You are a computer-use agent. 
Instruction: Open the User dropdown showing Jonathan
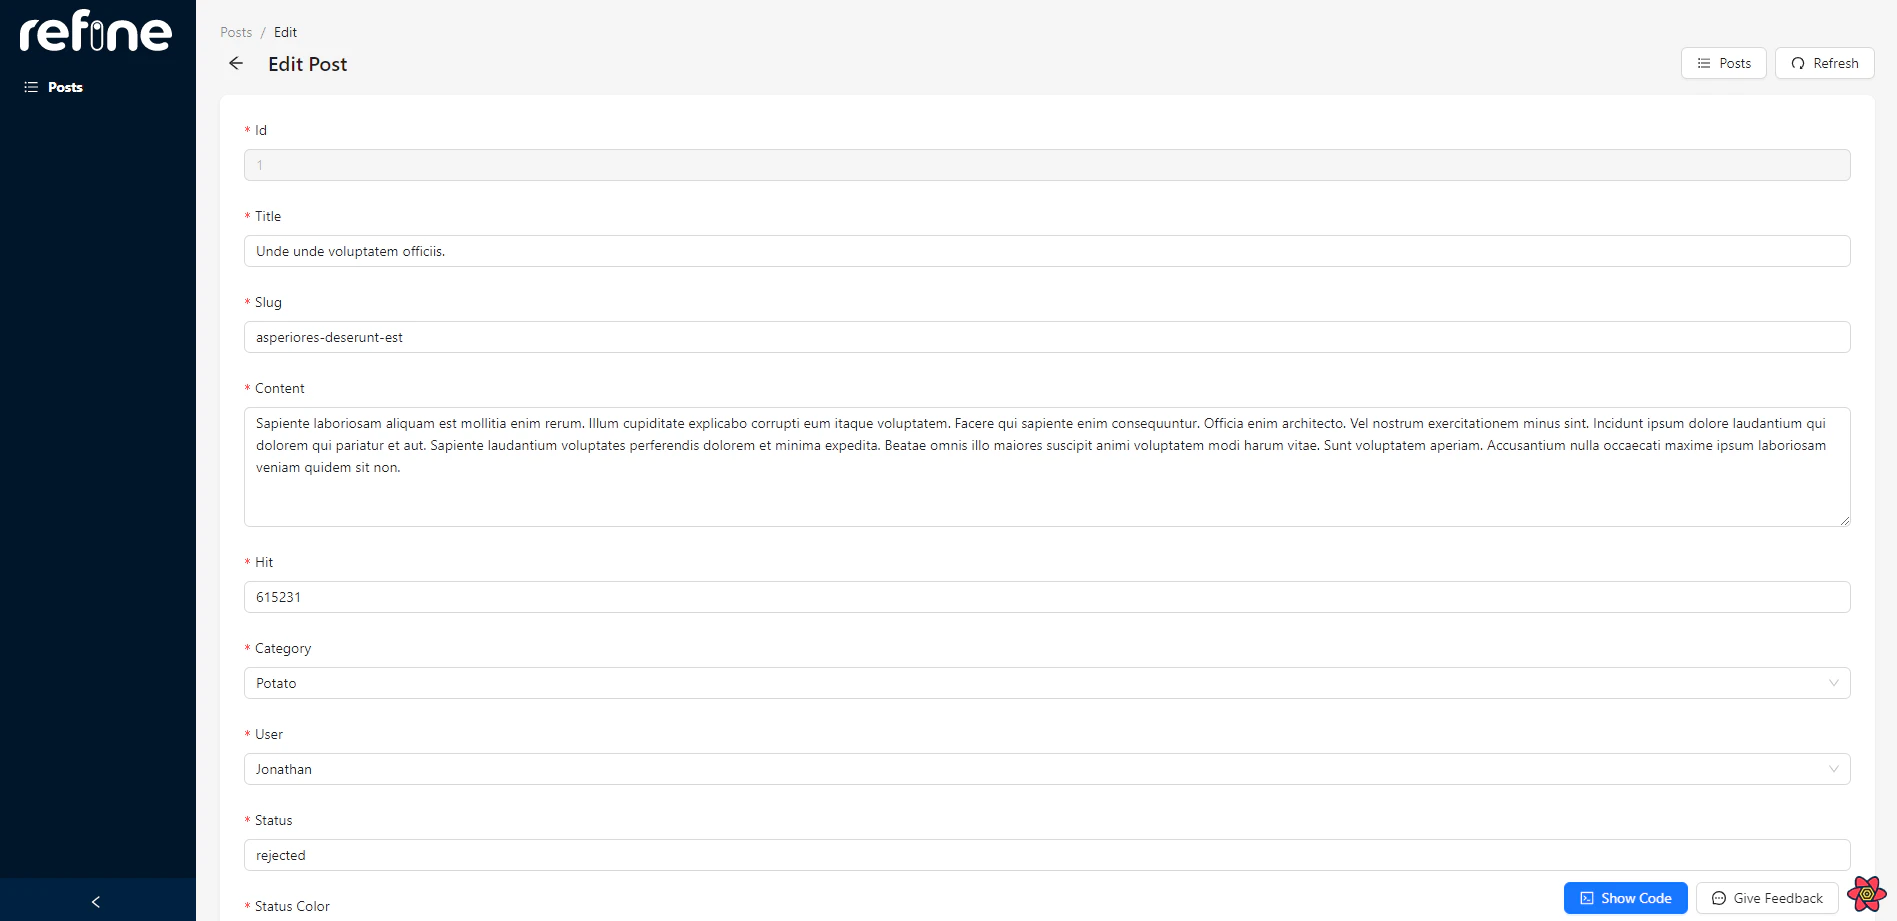pos(1833,769)
